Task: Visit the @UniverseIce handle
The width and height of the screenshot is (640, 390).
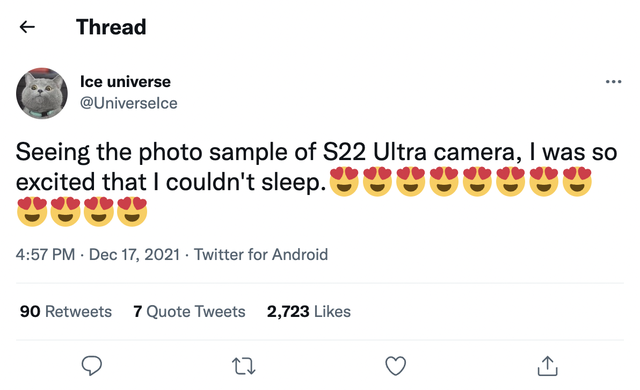Action: (x=129, y=103)
